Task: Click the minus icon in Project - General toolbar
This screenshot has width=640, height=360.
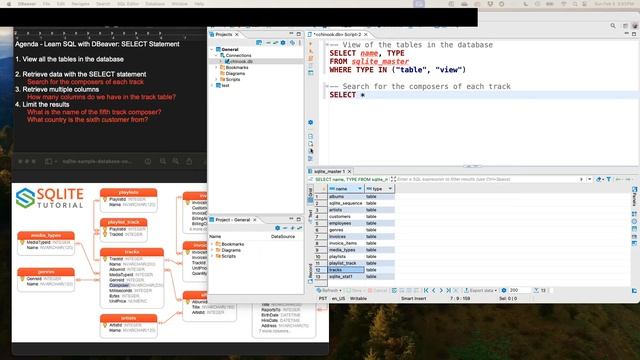Action: coord(285,228)
